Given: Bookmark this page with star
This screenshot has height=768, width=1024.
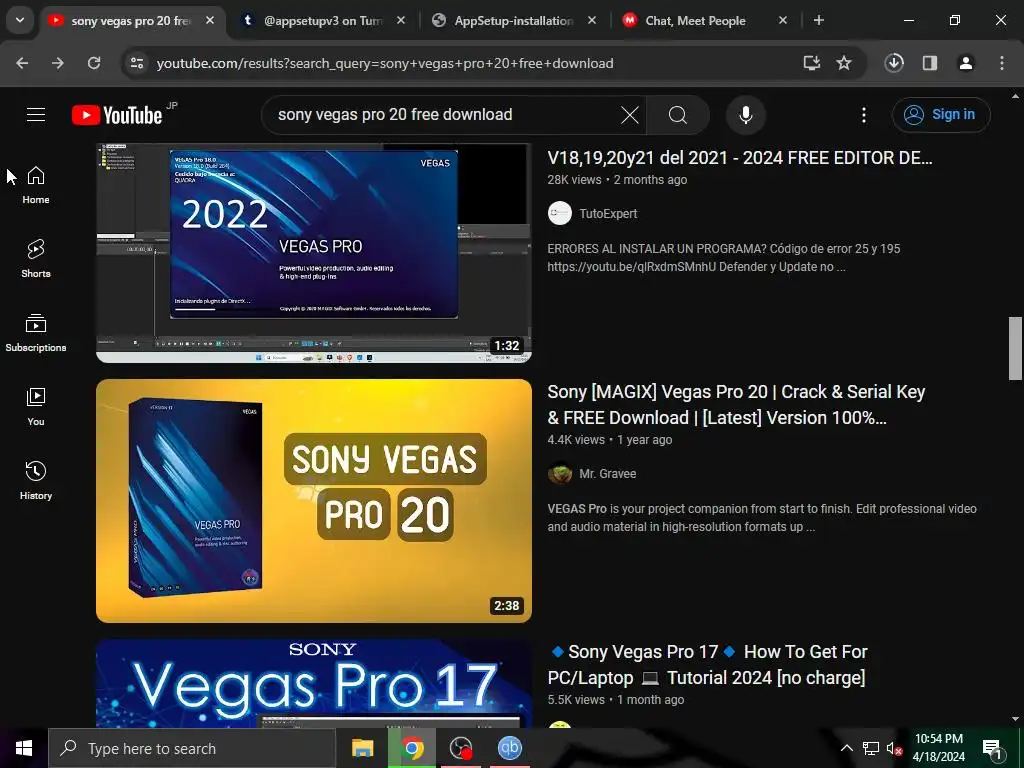Looking at the screenshot, I should 844,63.
